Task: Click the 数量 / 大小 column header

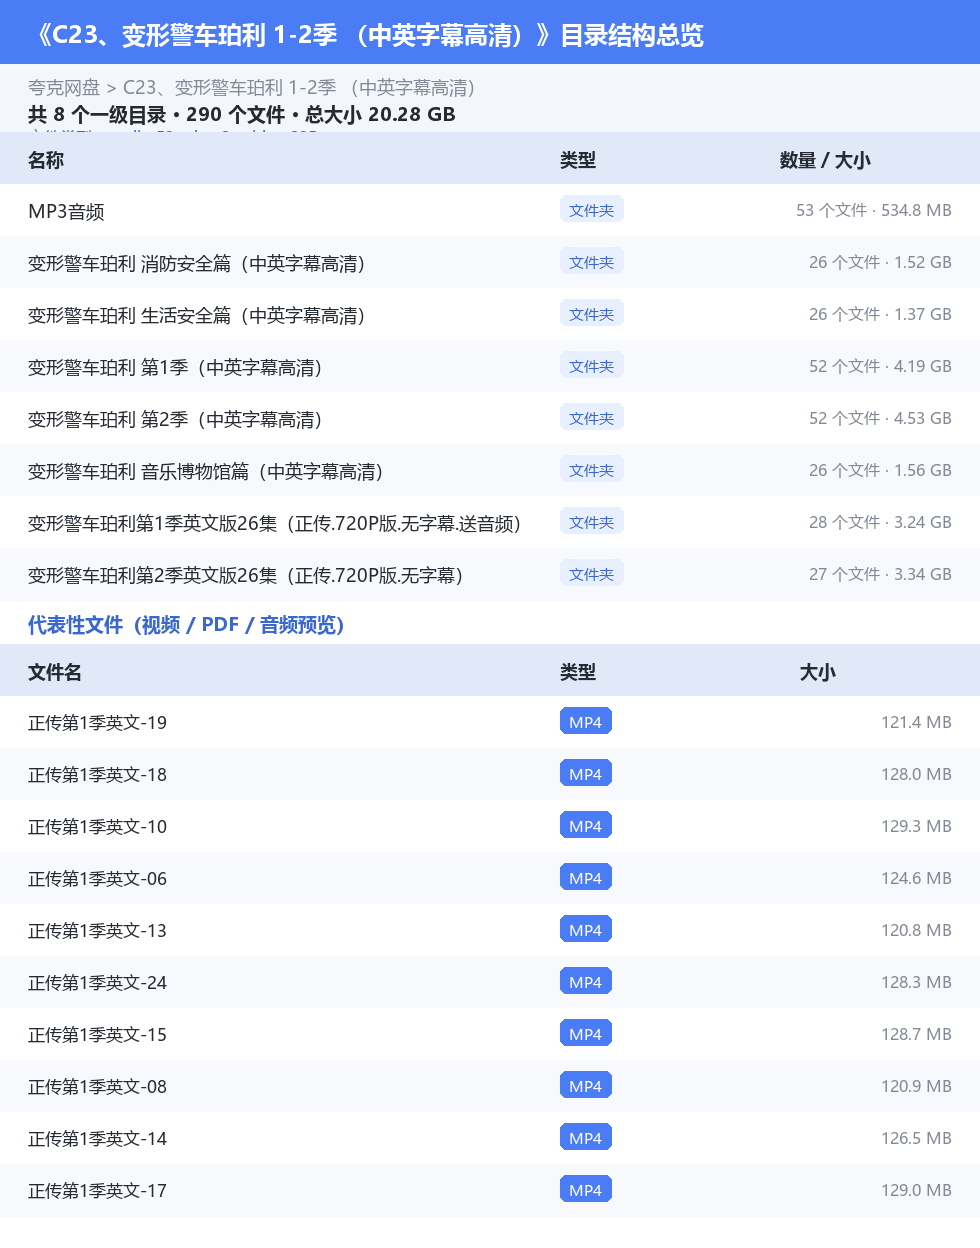Action: [825, 160]
